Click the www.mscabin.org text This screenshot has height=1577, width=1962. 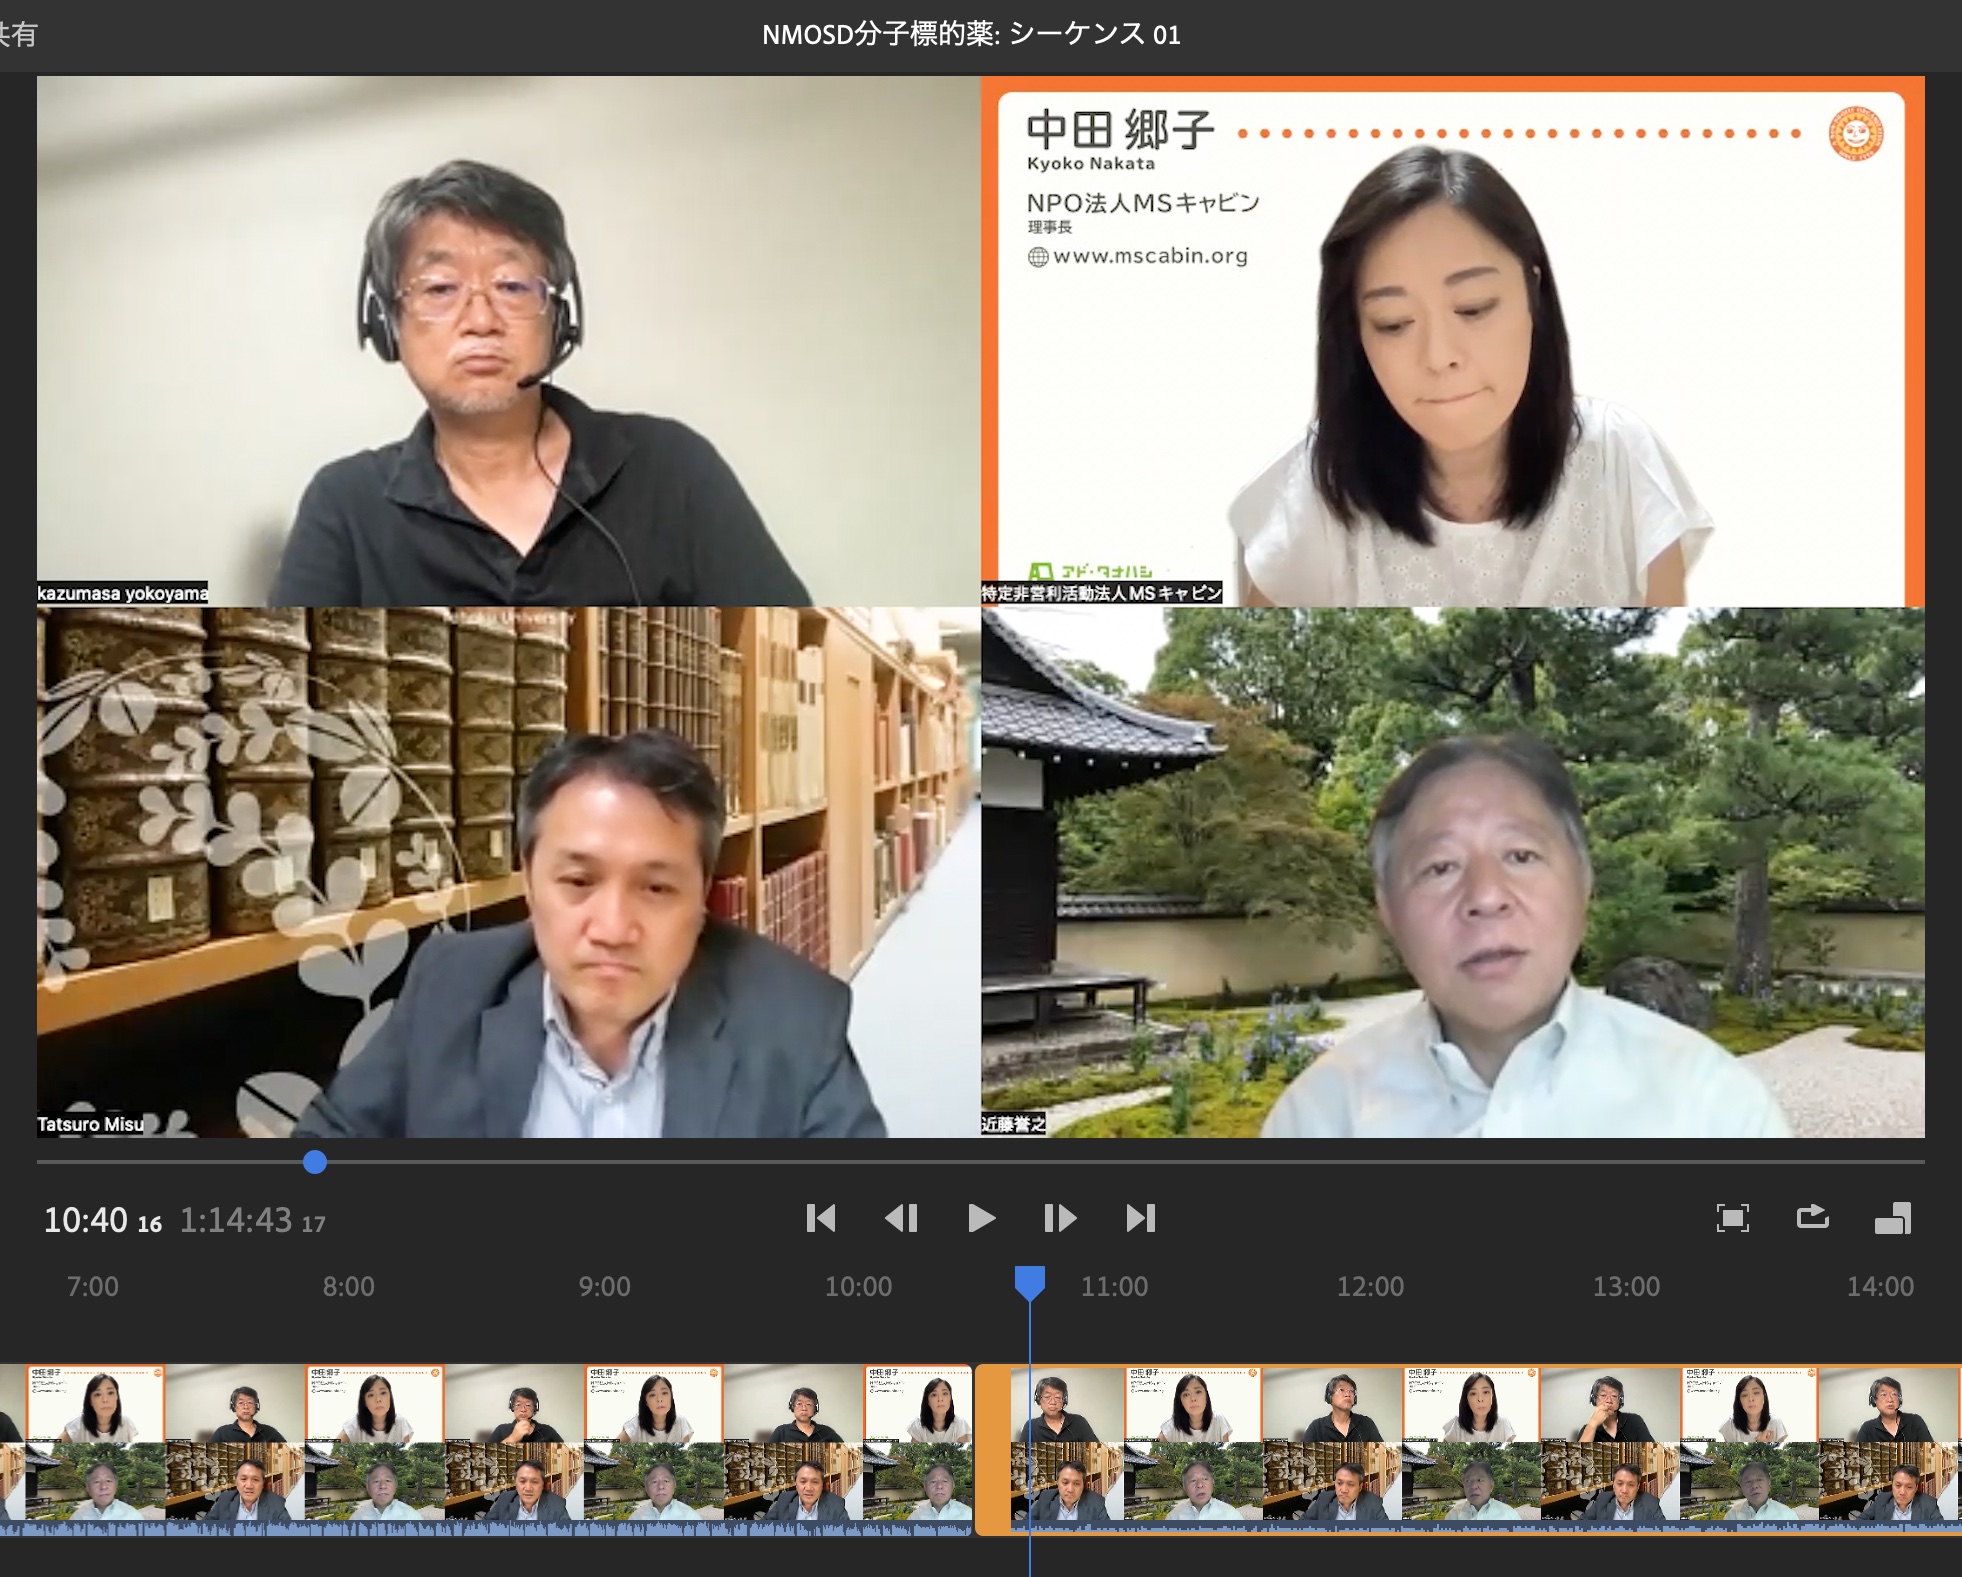(x=1150, y=256)
